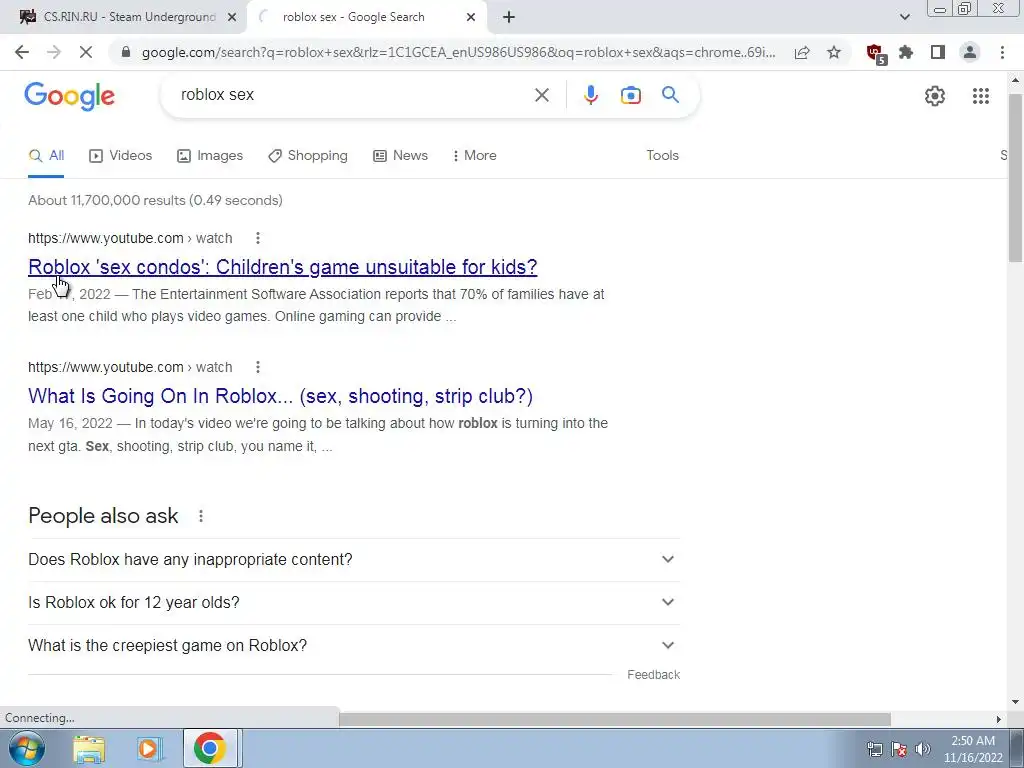
Task: Click the lock icon in the address bar
Action: pos(126,52)
